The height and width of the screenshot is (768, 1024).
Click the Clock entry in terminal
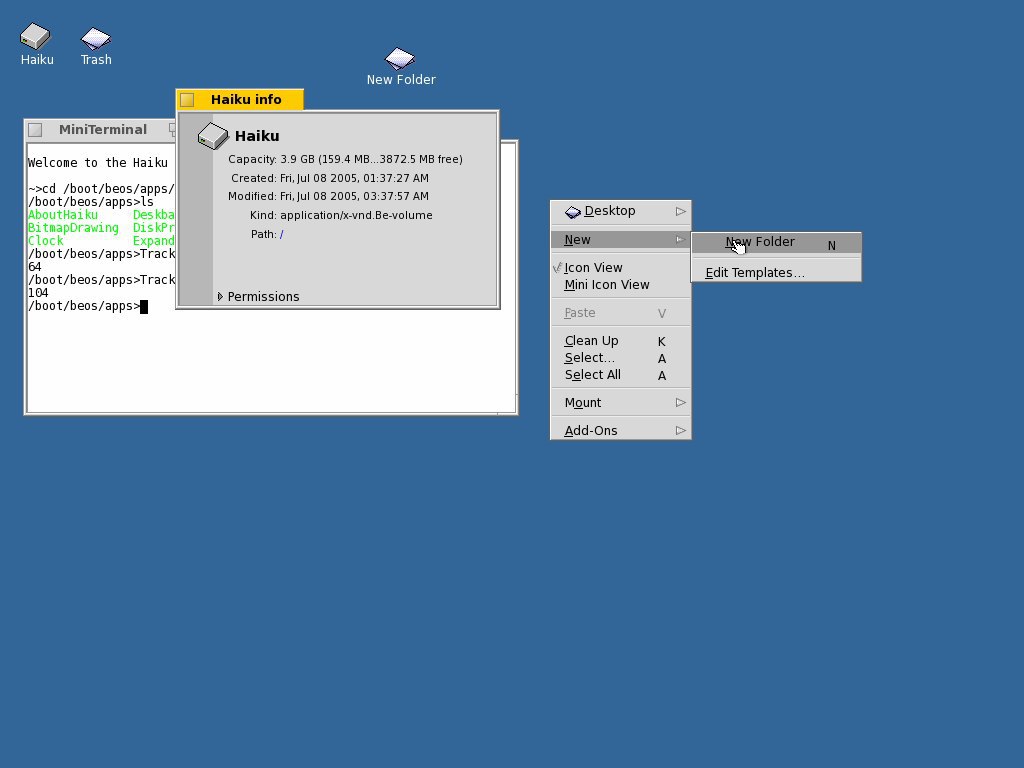point(46,241)
